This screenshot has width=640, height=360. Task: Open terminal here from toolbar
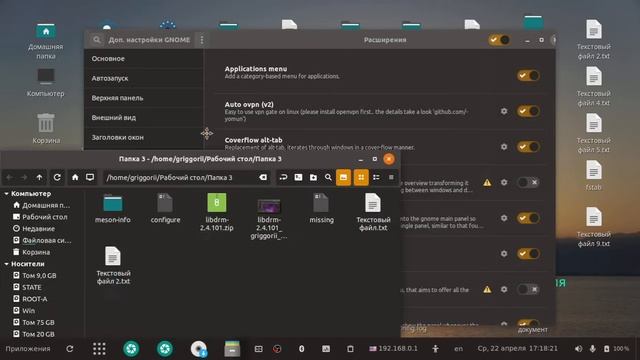click(x=298, y=177)
